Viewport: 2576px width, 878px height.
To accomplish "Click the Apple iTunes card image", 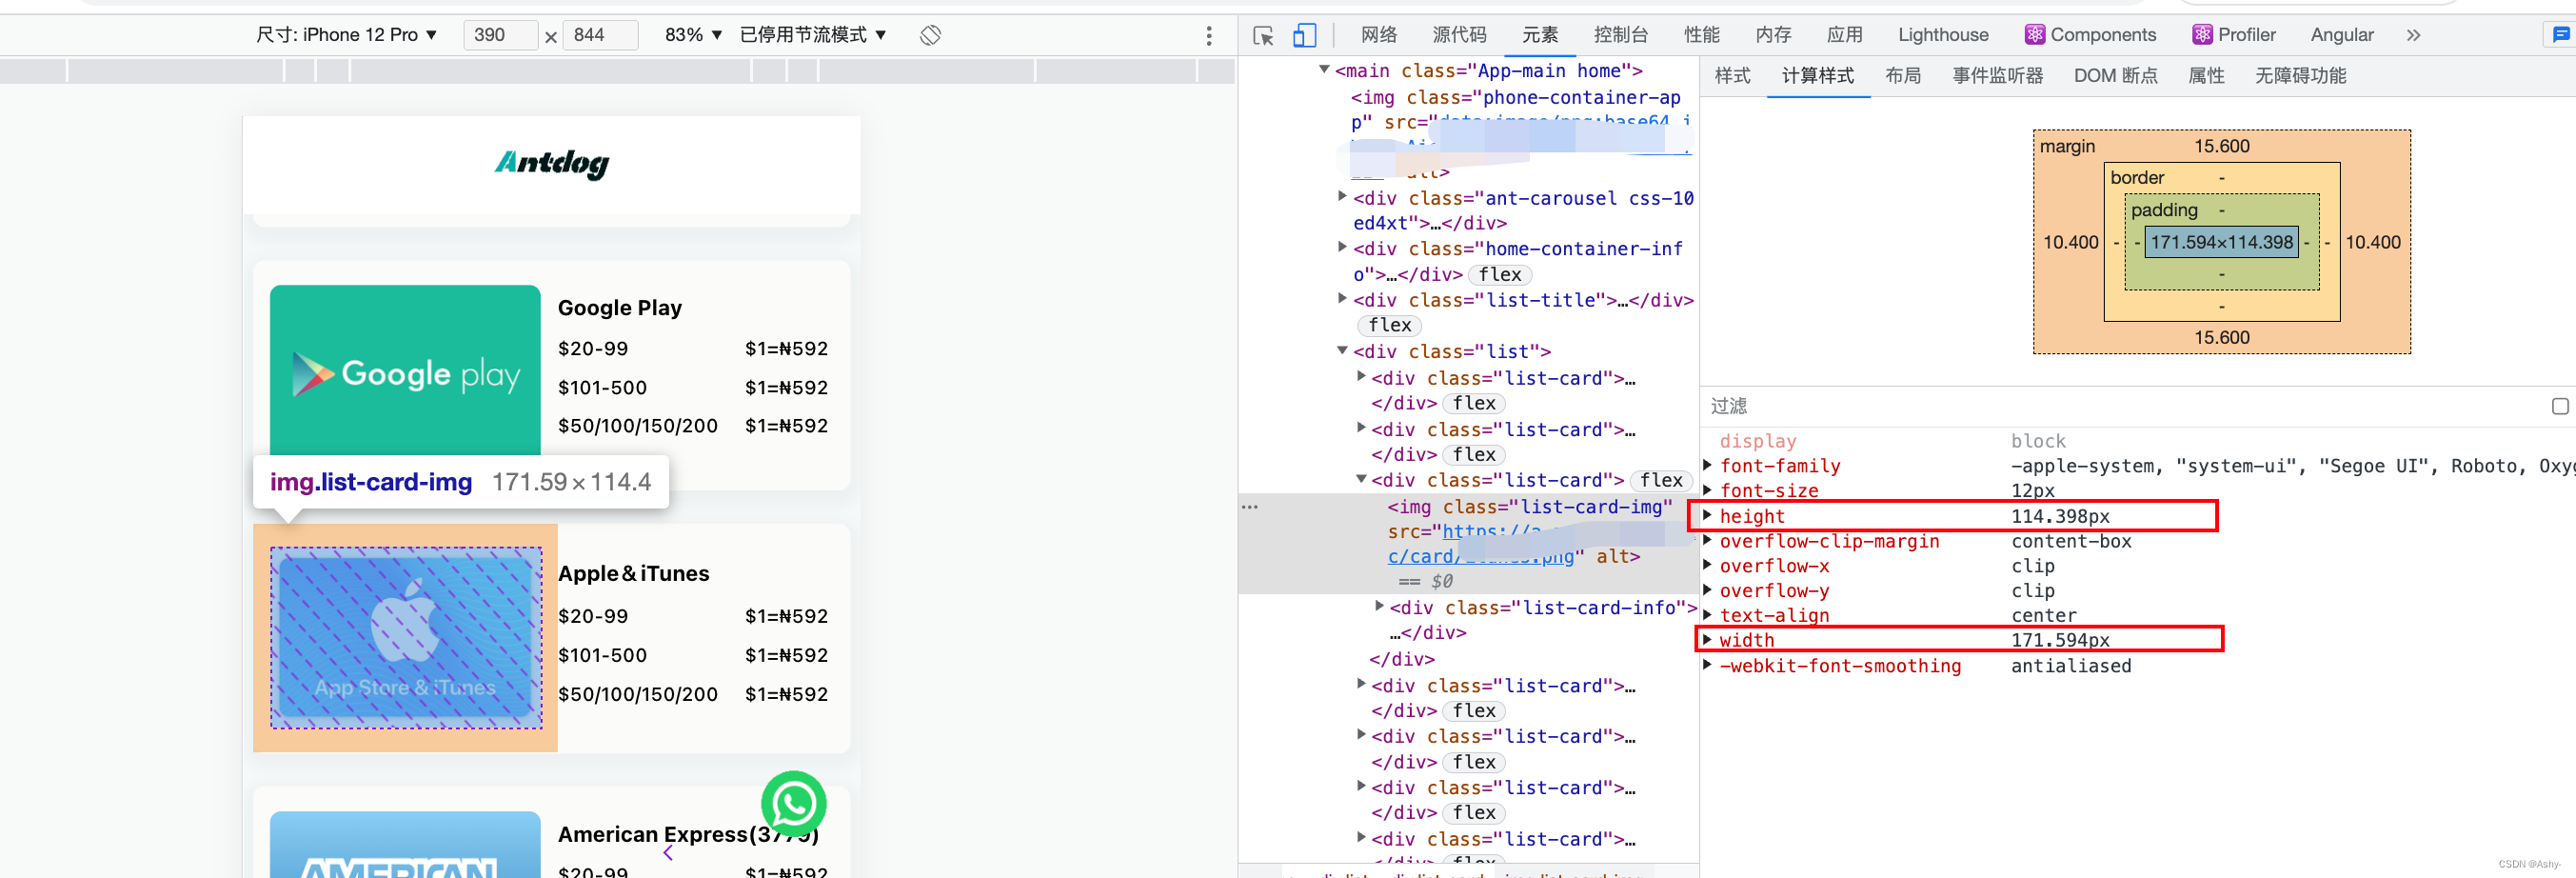I will click(406, 638).
